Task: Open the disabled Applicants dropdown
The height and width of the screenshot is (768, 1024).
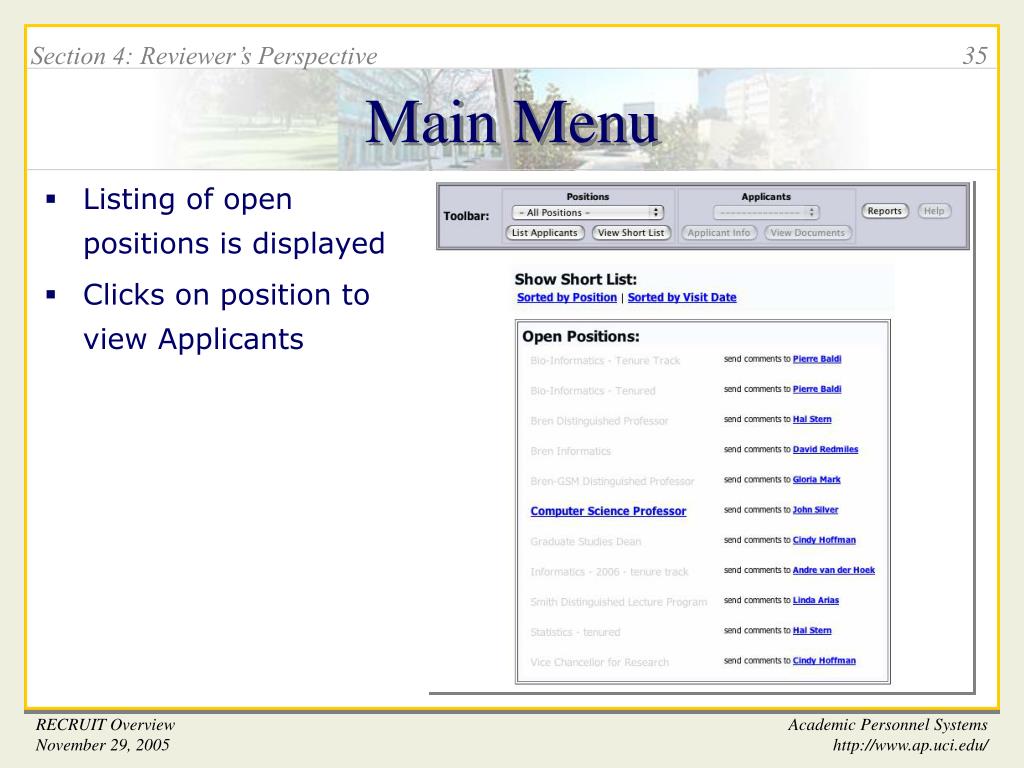Action: pos(766,212)
